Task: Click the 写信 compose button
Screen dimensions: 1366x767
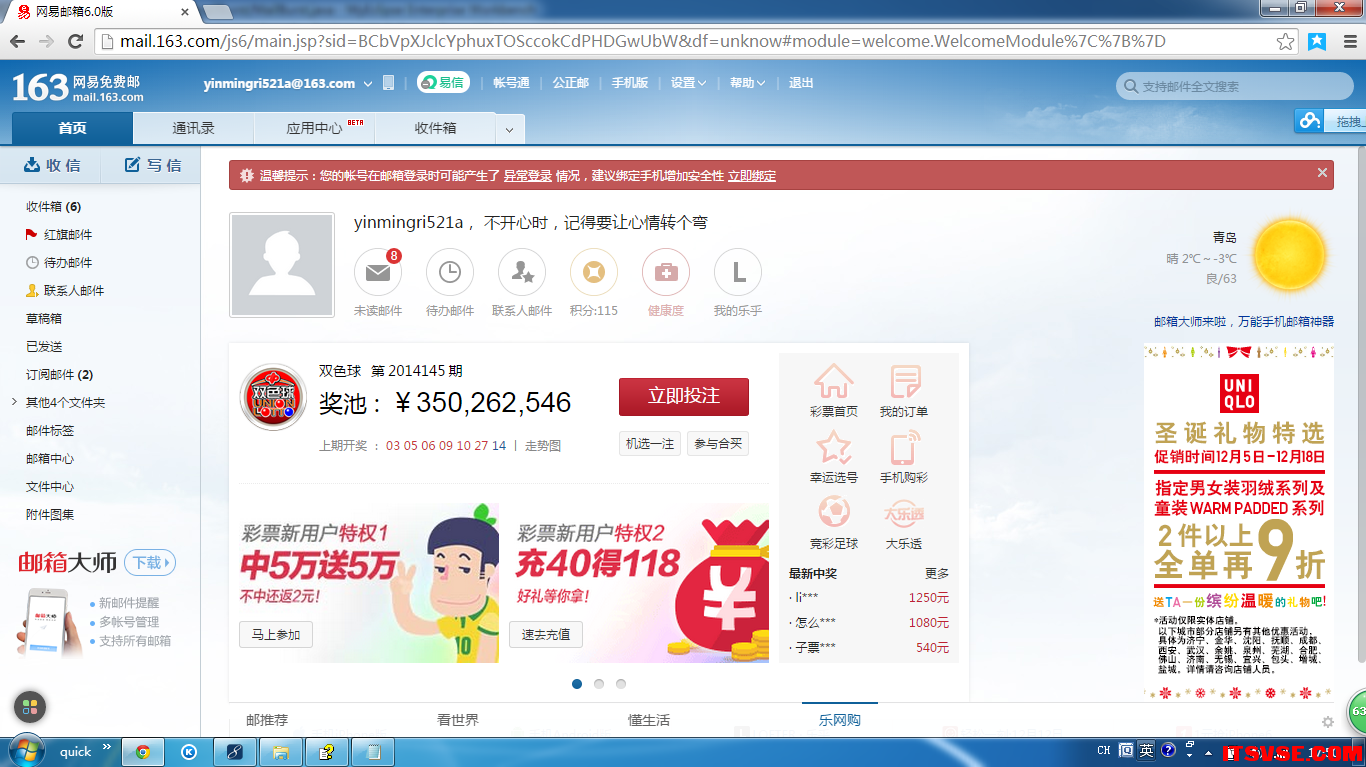Action: point(153,165)
